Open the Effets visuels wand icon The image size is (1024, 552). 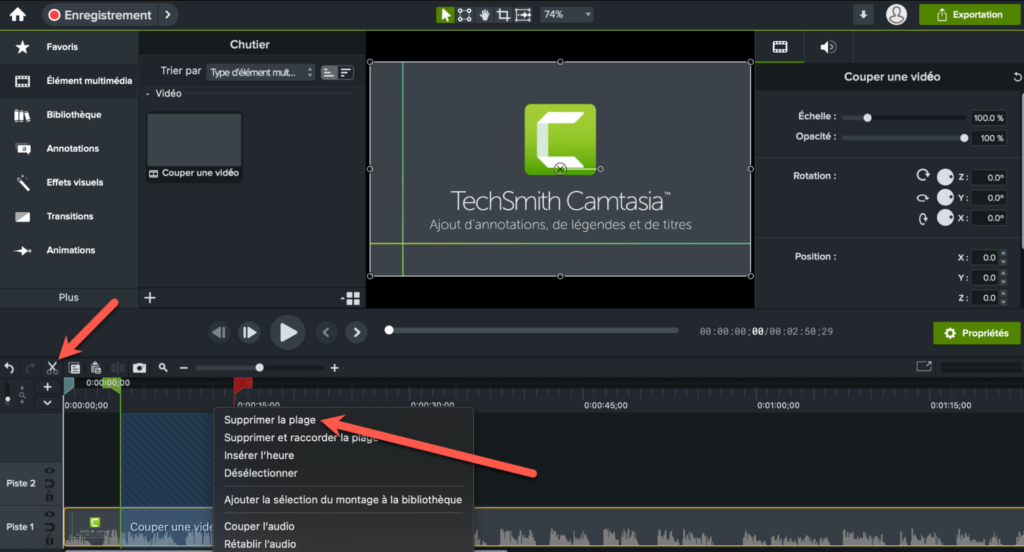[23, 183]
